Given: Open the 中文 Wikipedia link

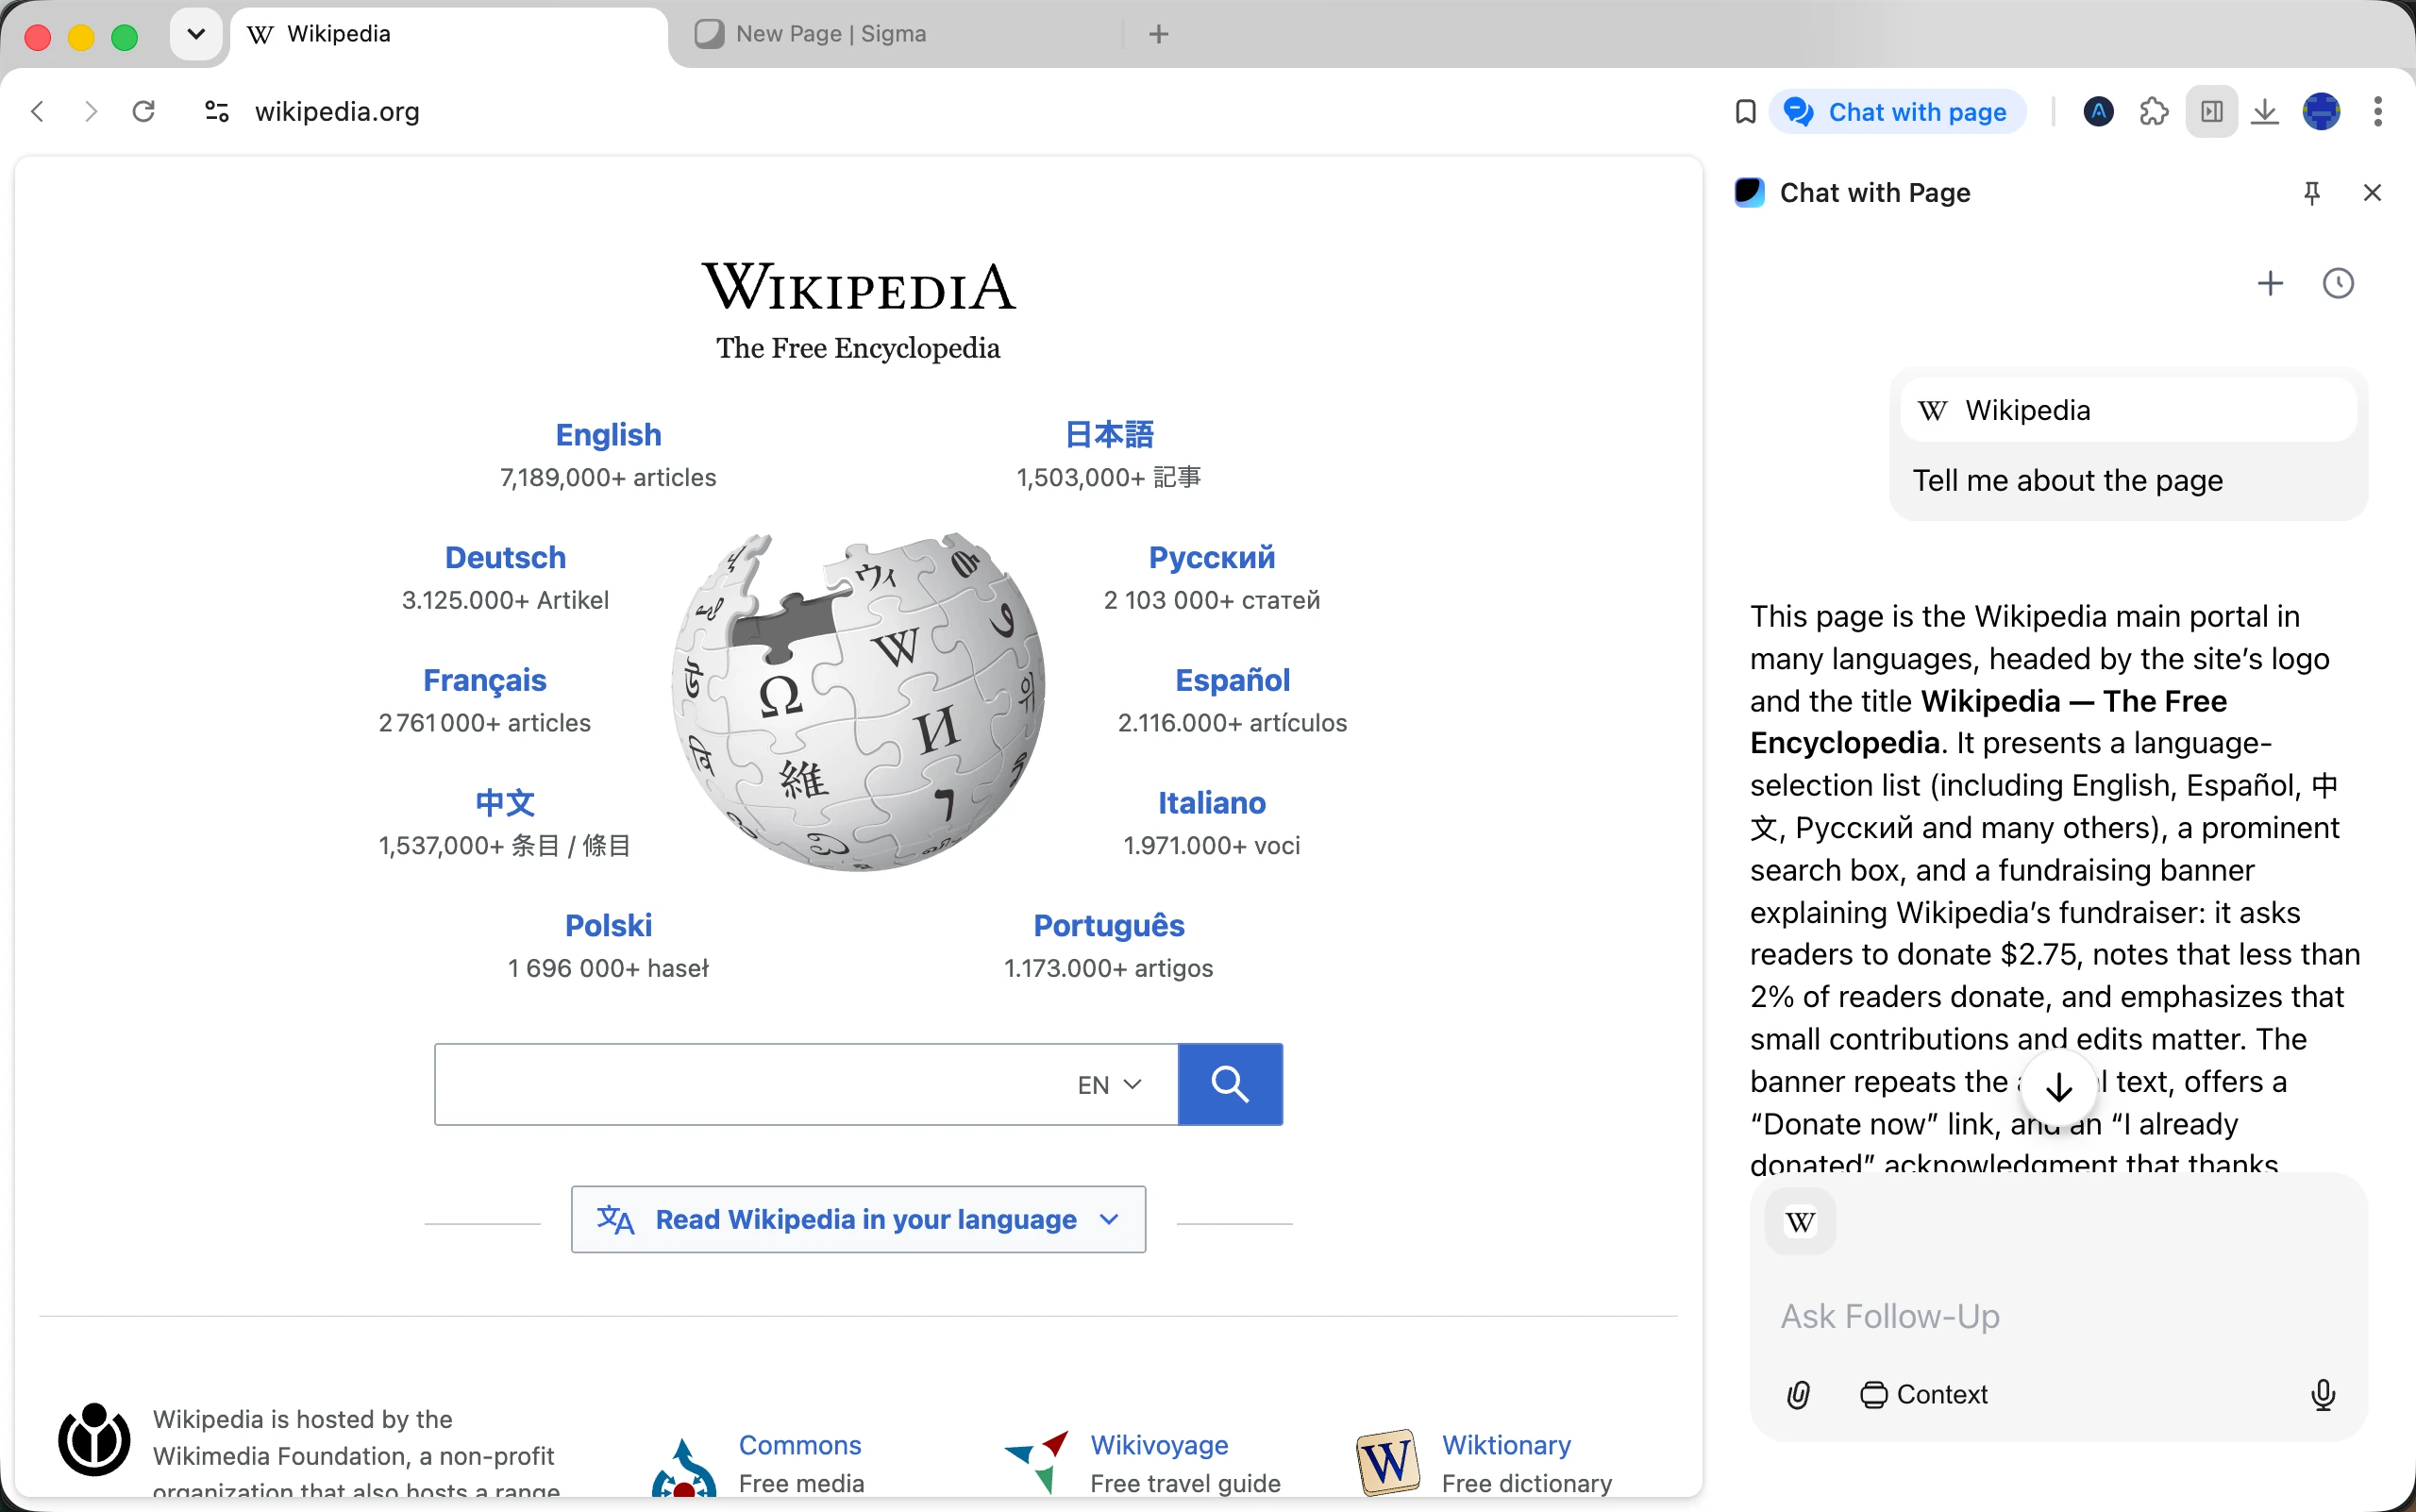Looking at the screenshot, I should [x=505, y=803].
